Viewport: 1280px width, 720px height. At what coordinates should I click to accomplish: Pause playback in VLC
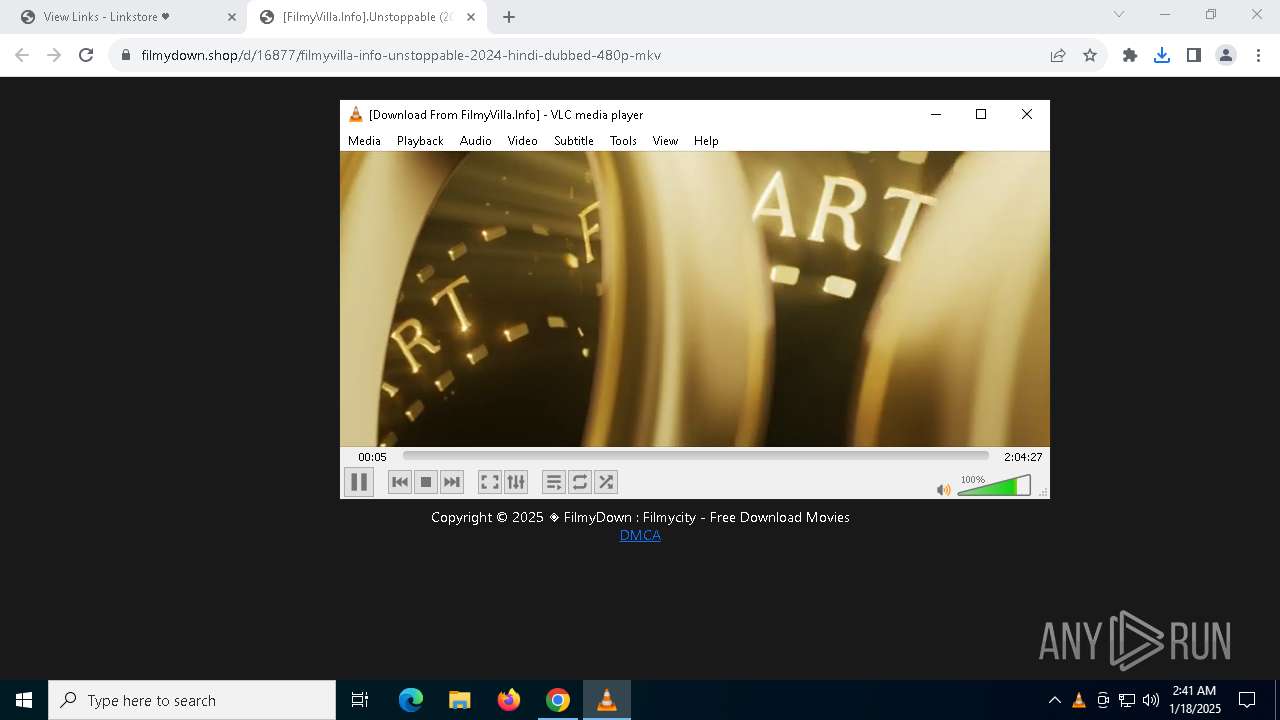[x=358, y=482]
